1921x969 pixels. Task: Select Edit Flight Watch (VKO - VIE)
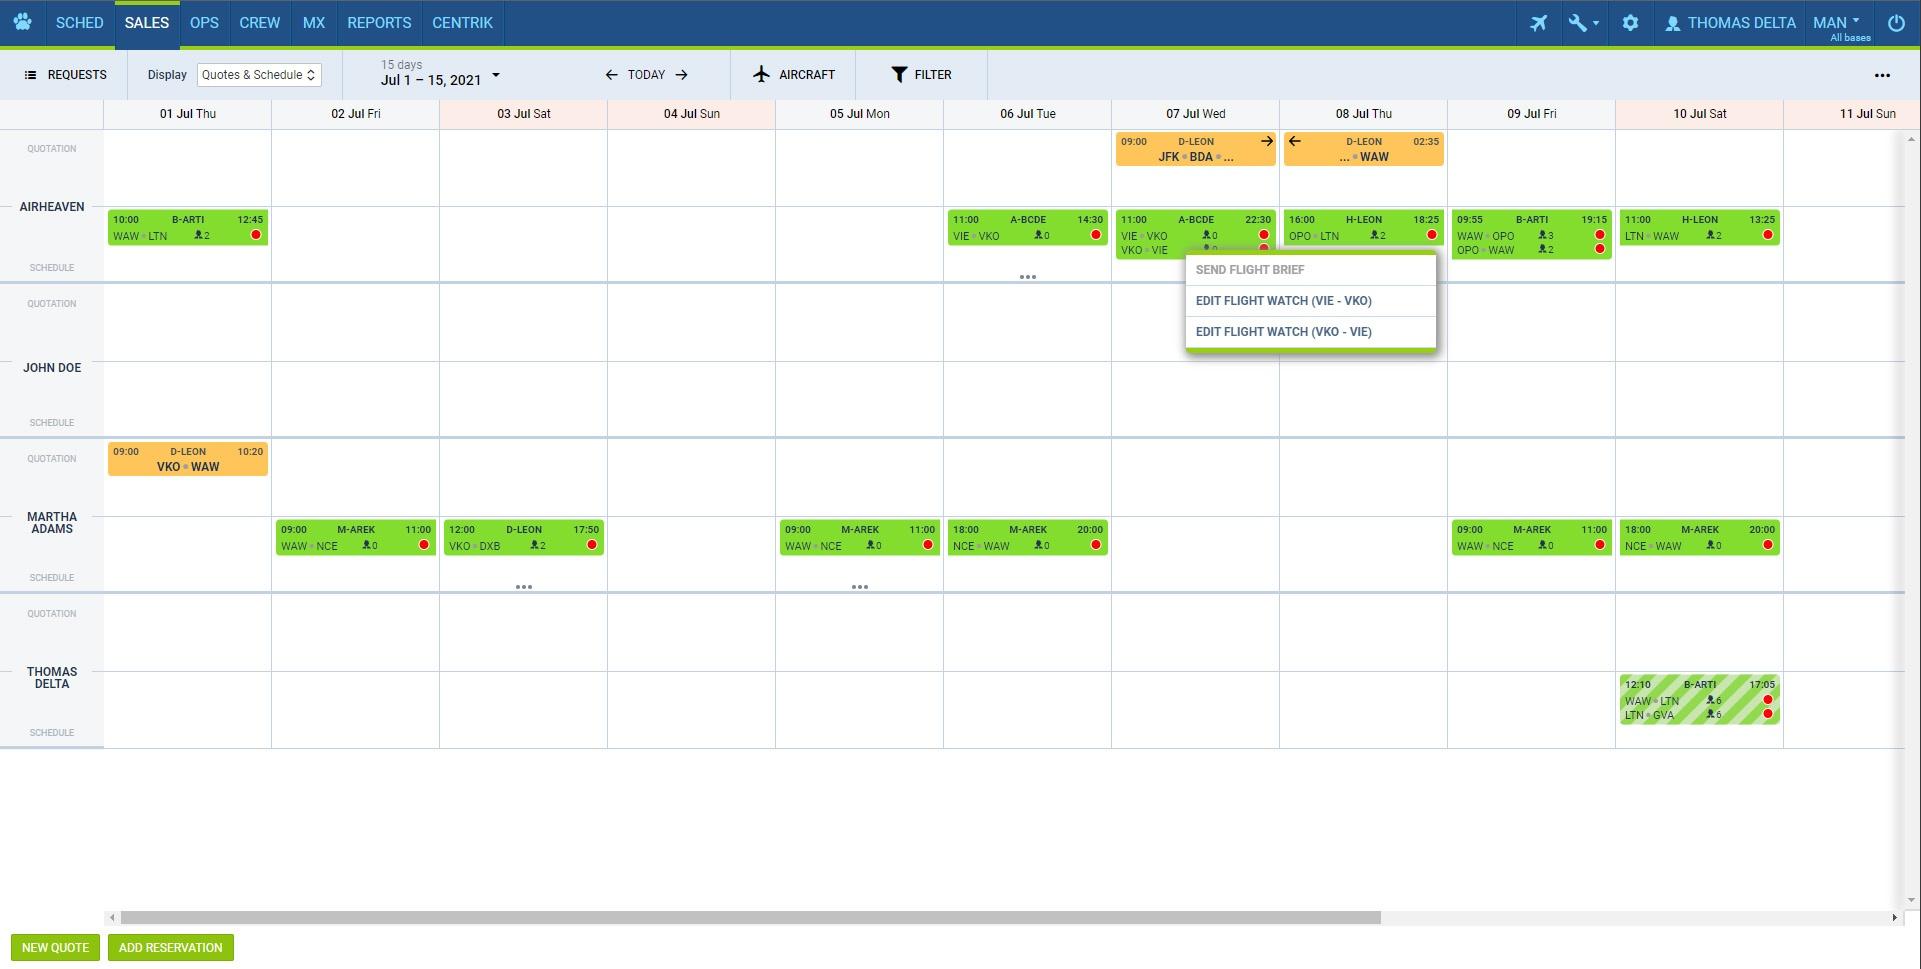[1283, 332]
